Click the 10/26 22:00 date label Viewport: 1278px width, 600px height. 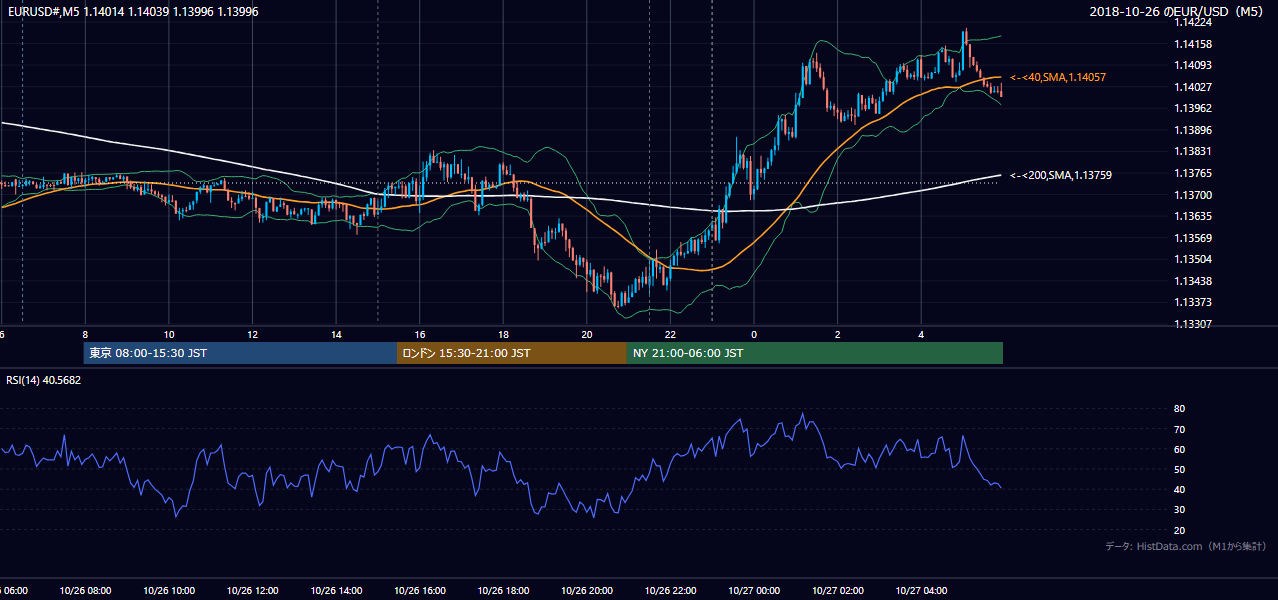[670, 591]
